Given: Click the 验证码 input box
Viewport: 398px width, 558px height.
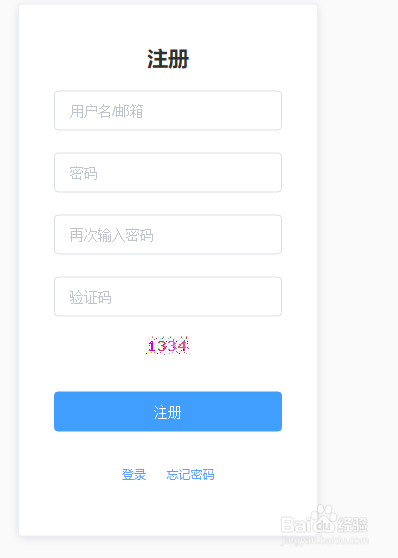Looking at the screenshot, I should click(x=168, y=296).
